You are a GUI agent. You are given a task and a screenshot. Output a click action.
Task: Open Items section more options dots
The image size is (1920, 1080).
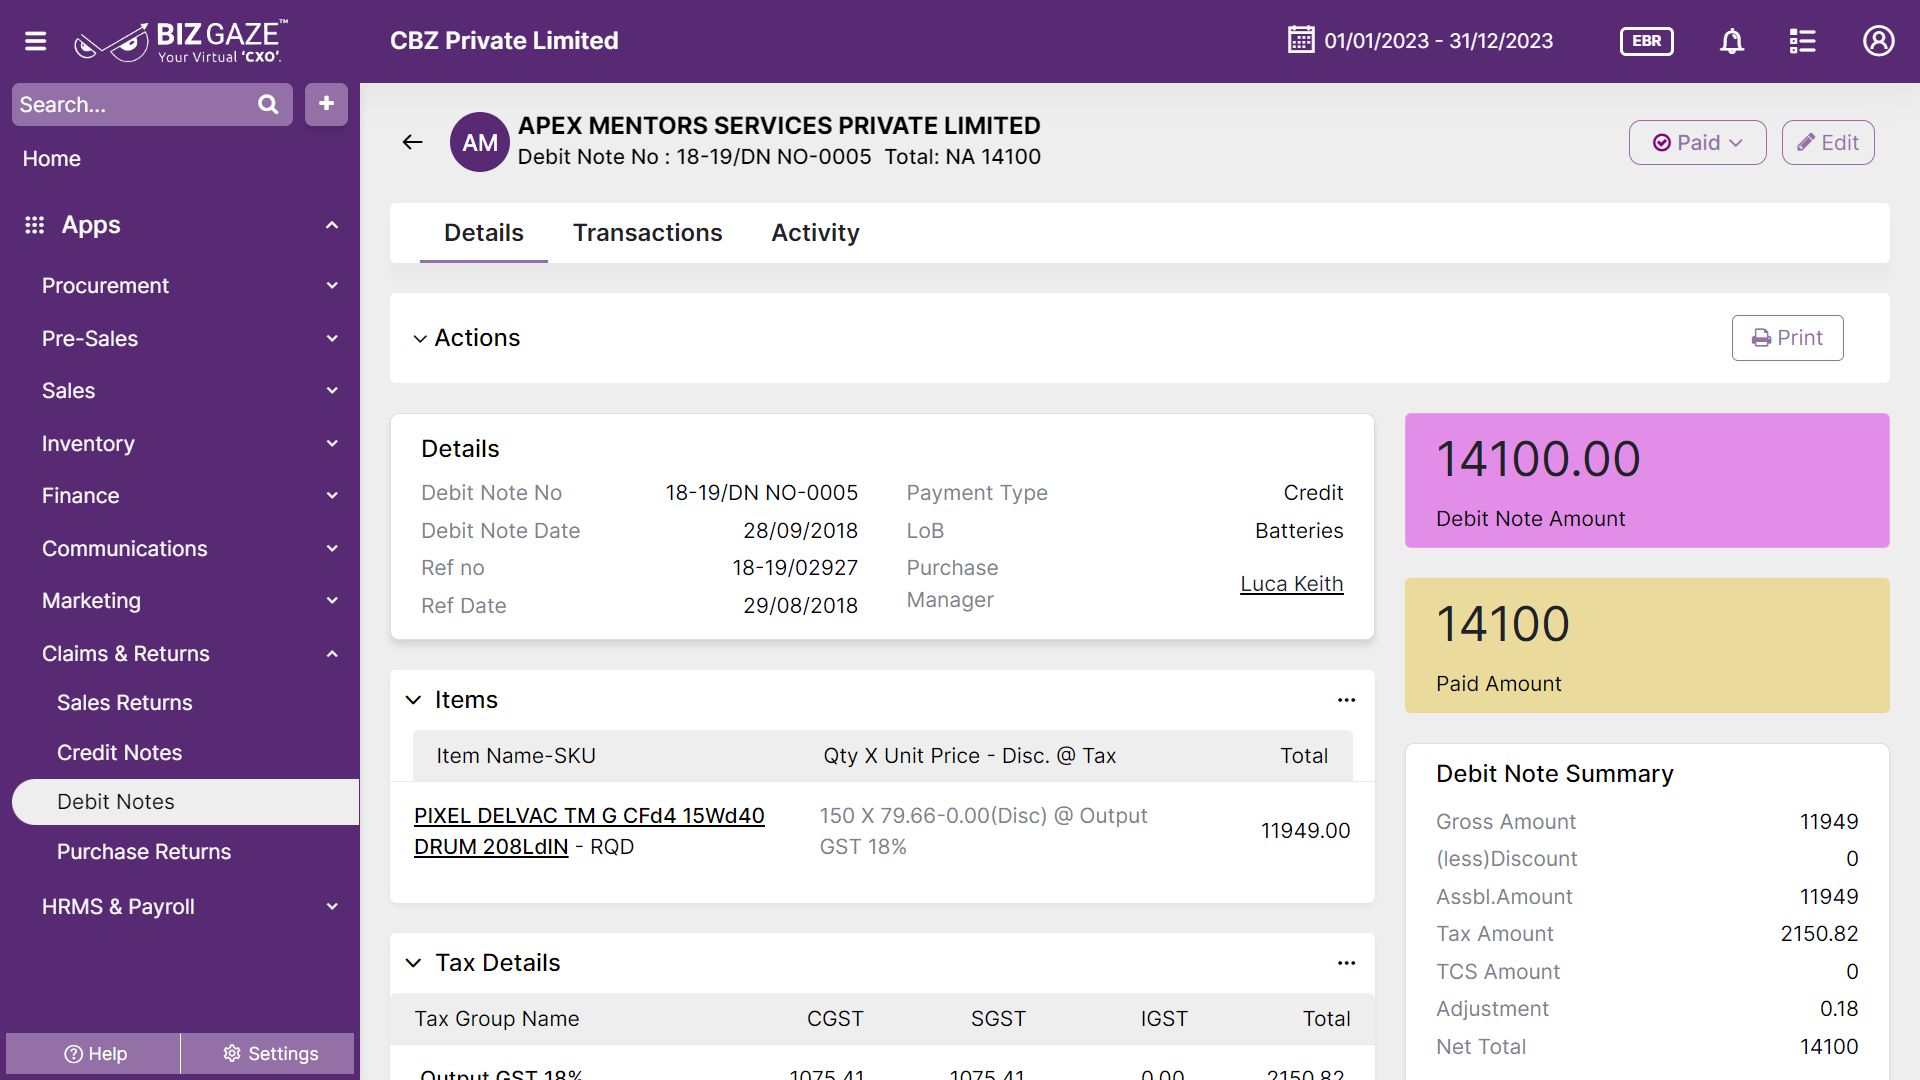pos(1347,700)
